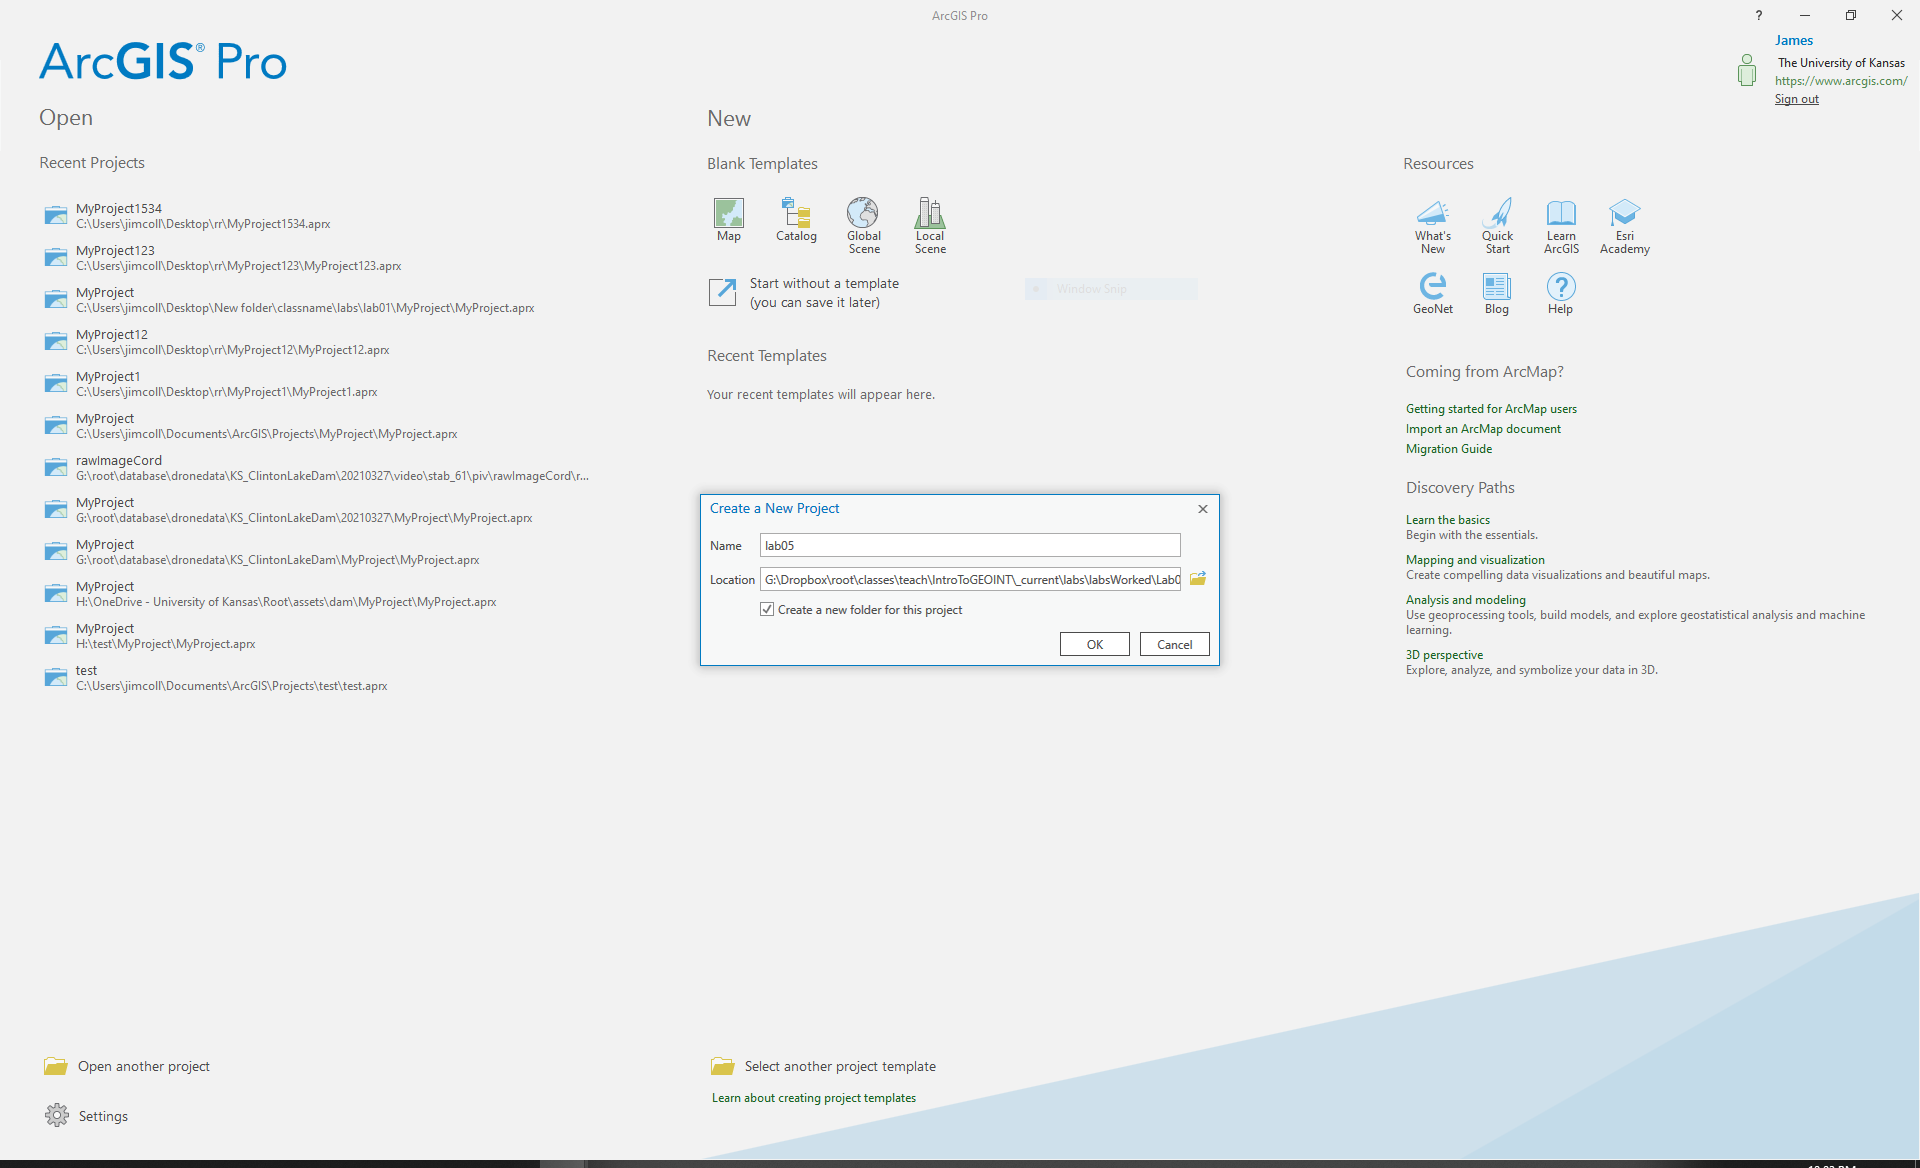
Task: Click the Open another project folder icon
Action: [56, 1066]
